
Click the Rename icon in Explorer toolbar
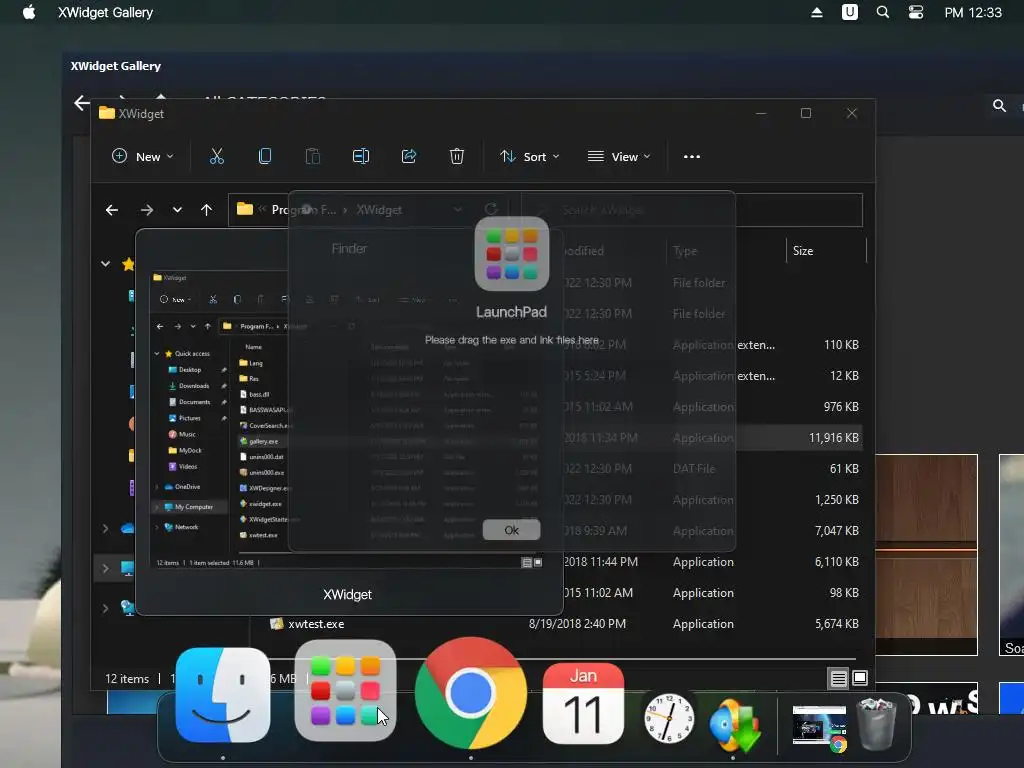point(360,156)
